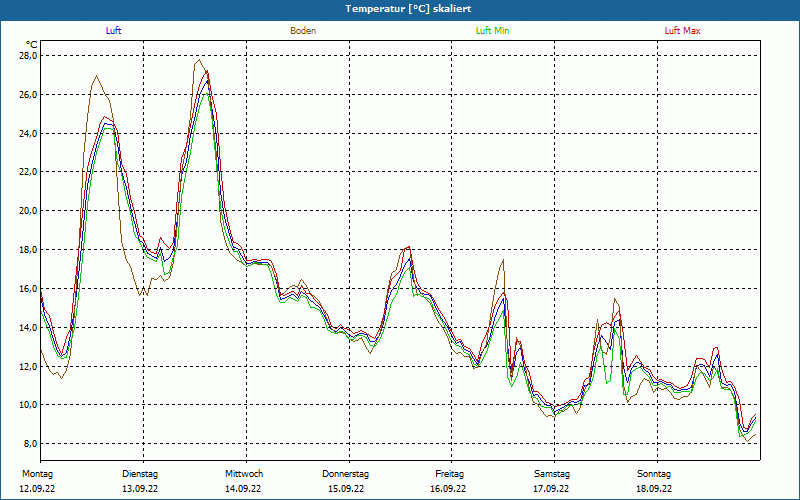This screenshot has height=500, width=800.
Task: Click the date '17.09.22'
Action: (x=551, y=489)
